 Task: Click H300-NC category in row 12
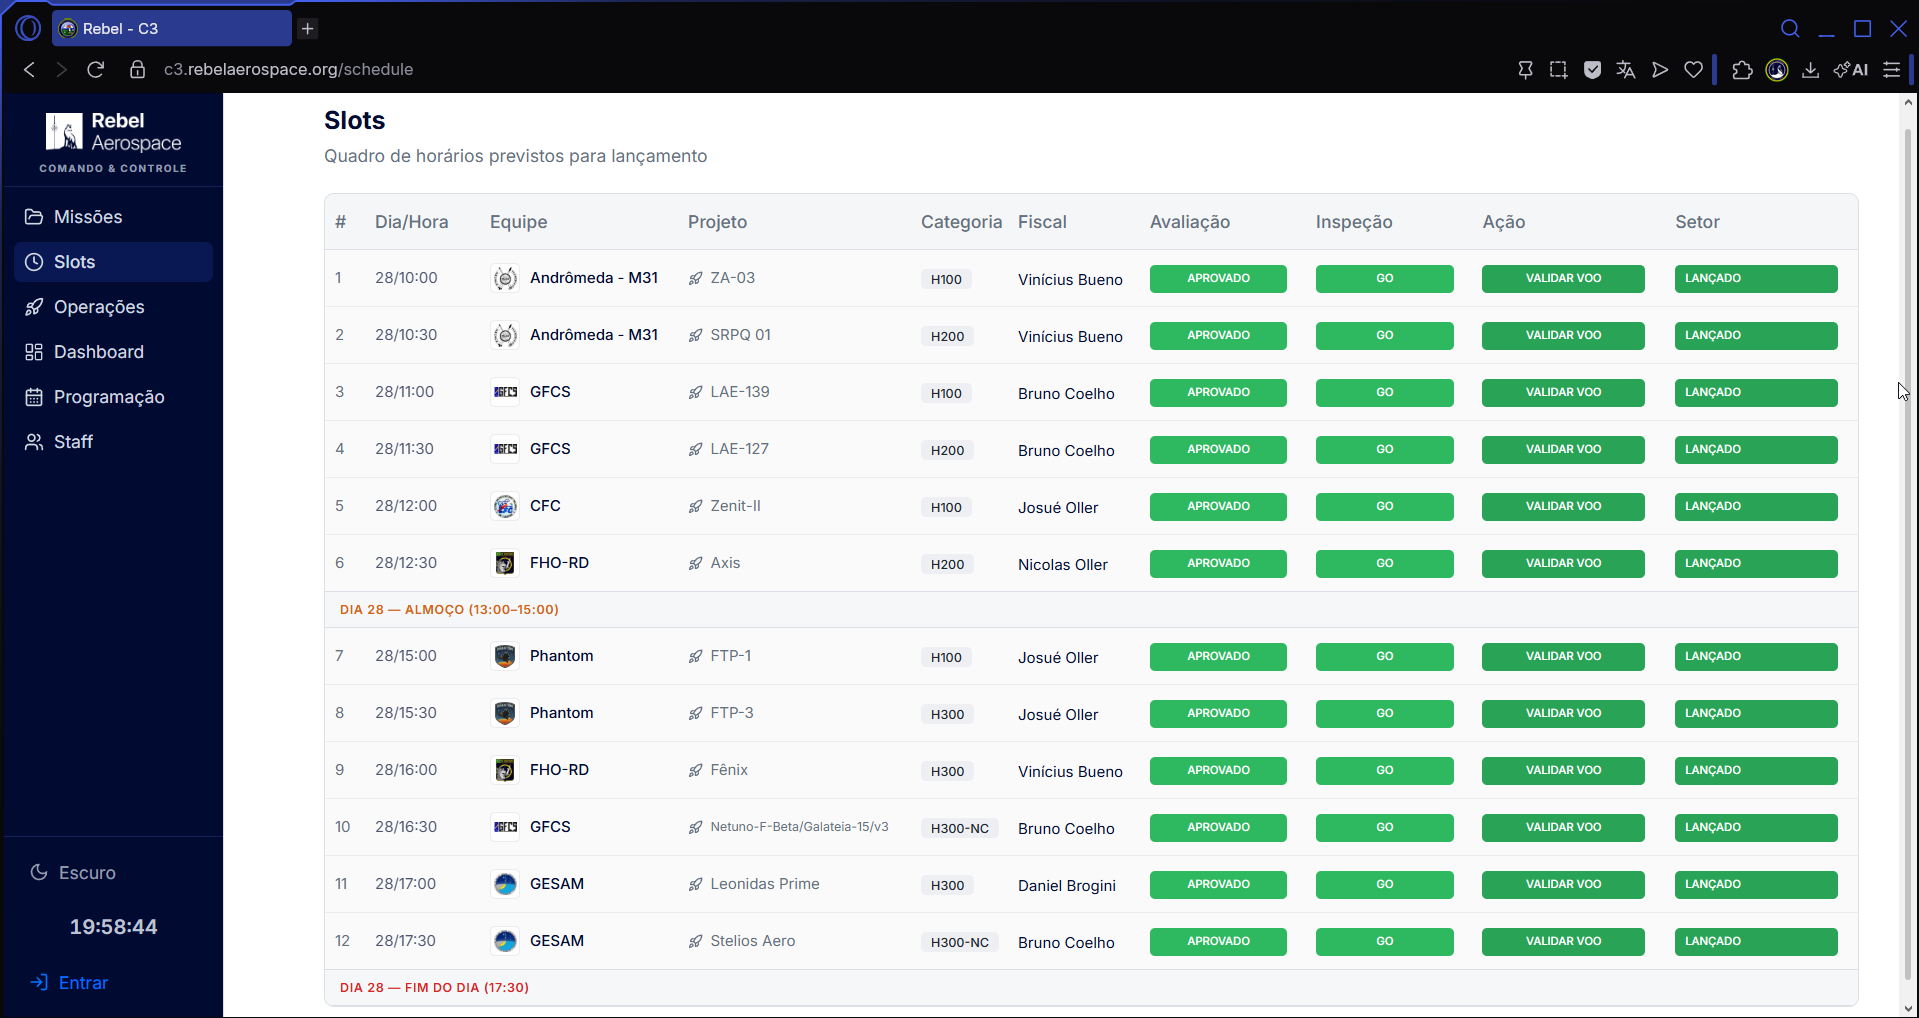960,942
